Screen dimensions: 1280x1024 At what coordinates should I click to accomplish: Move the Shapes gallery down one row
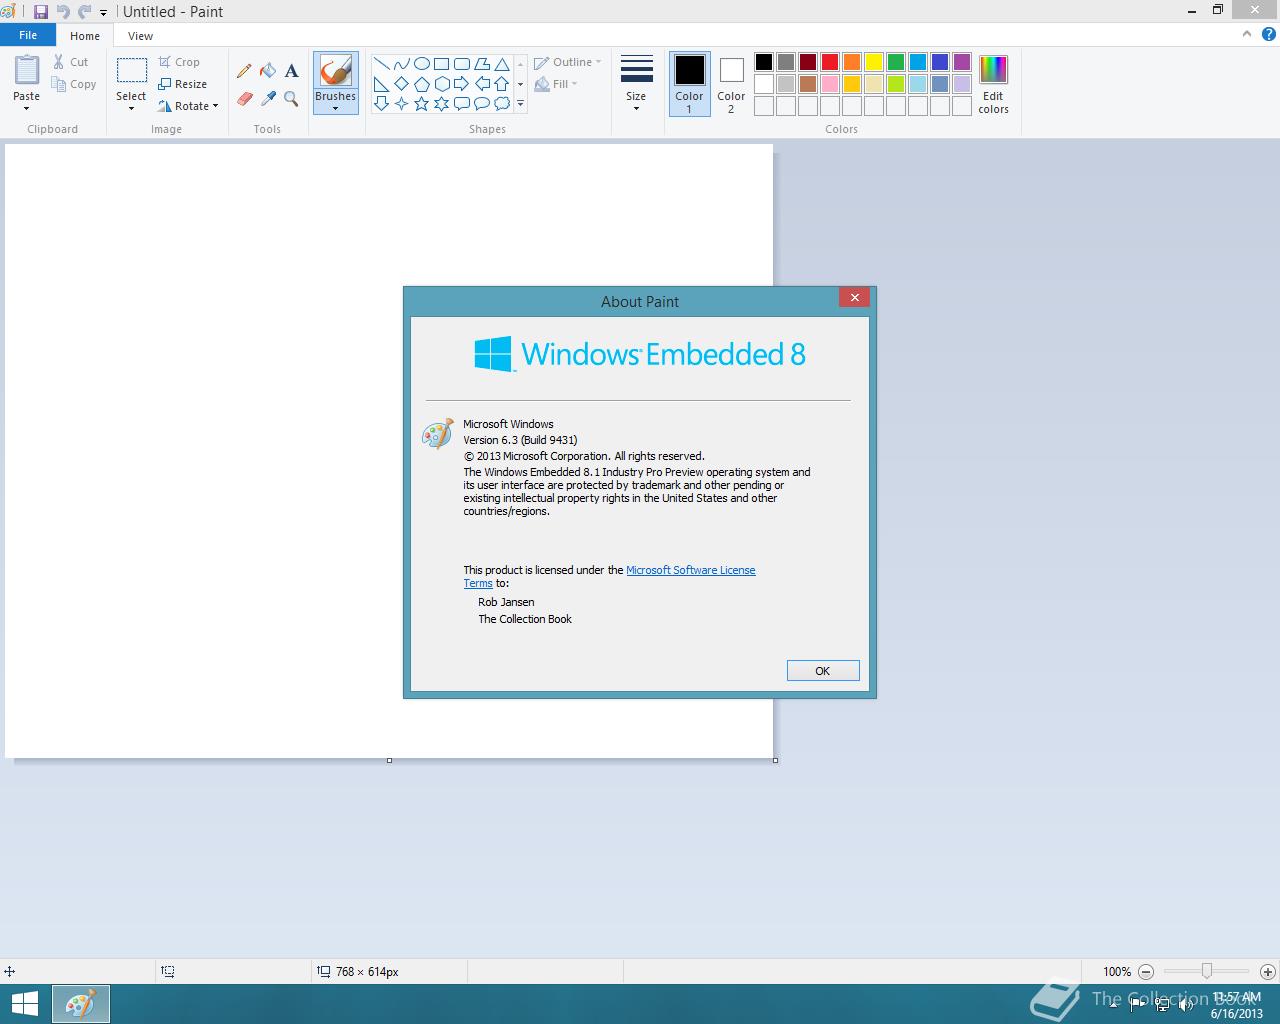(x=520, y=84)
